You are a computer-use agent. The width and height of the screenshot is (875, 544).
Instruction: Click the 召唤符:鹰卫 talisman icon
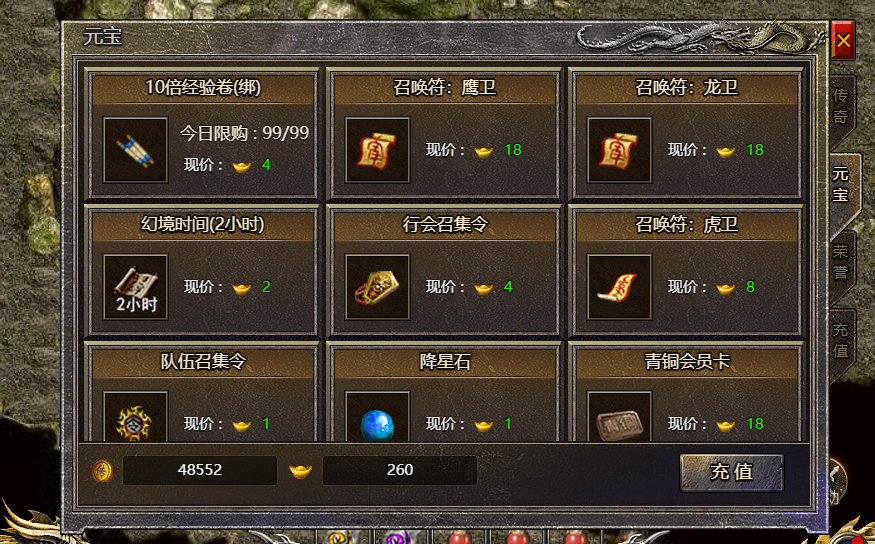click(377, 150)
